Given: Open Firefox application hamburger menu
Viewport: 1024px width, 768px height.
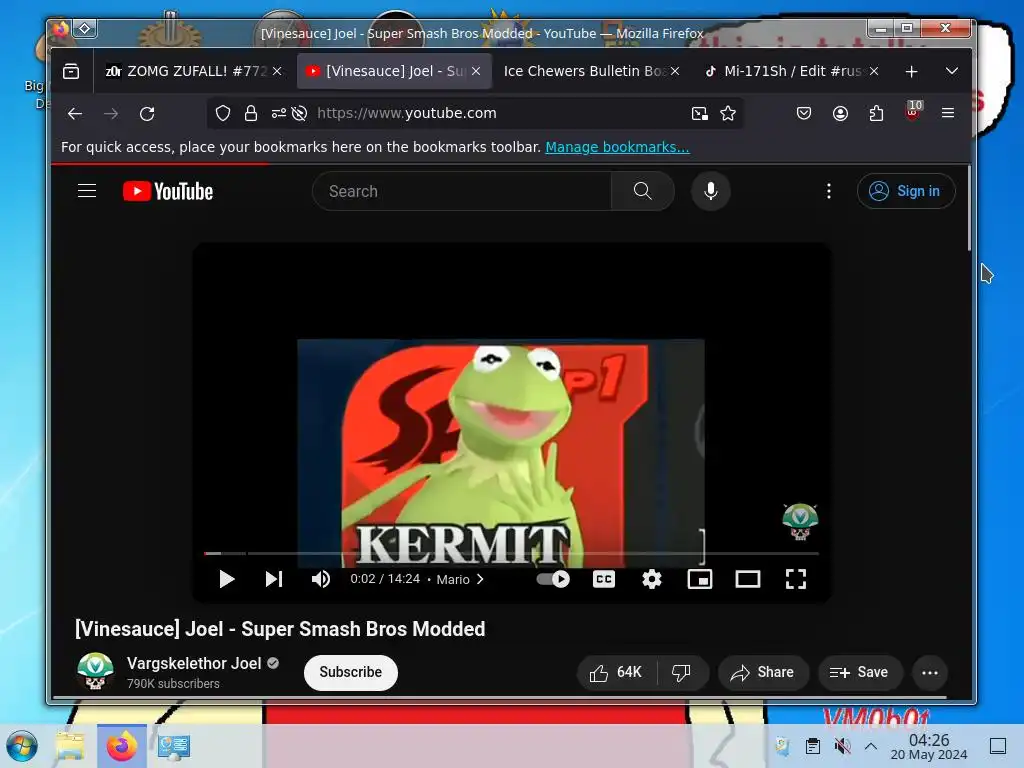Looking at the screenshot, I should [948, 114].
